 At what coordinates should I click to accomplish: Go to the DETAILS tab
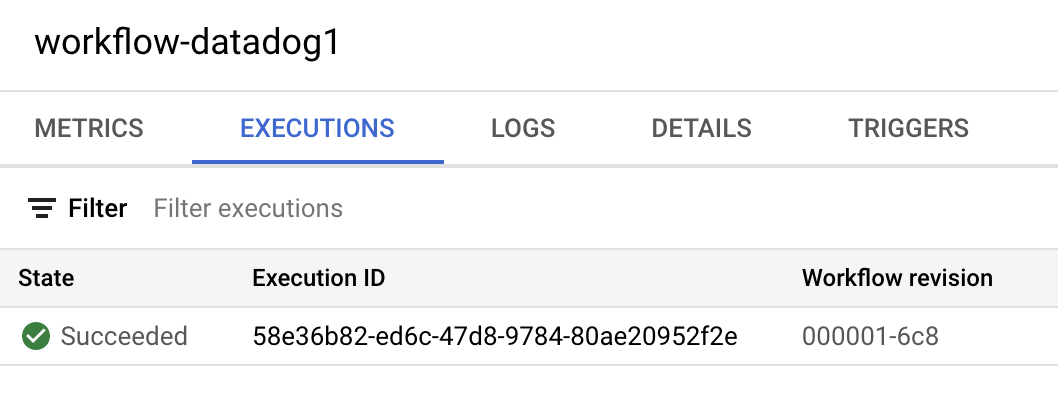point(701,128)
